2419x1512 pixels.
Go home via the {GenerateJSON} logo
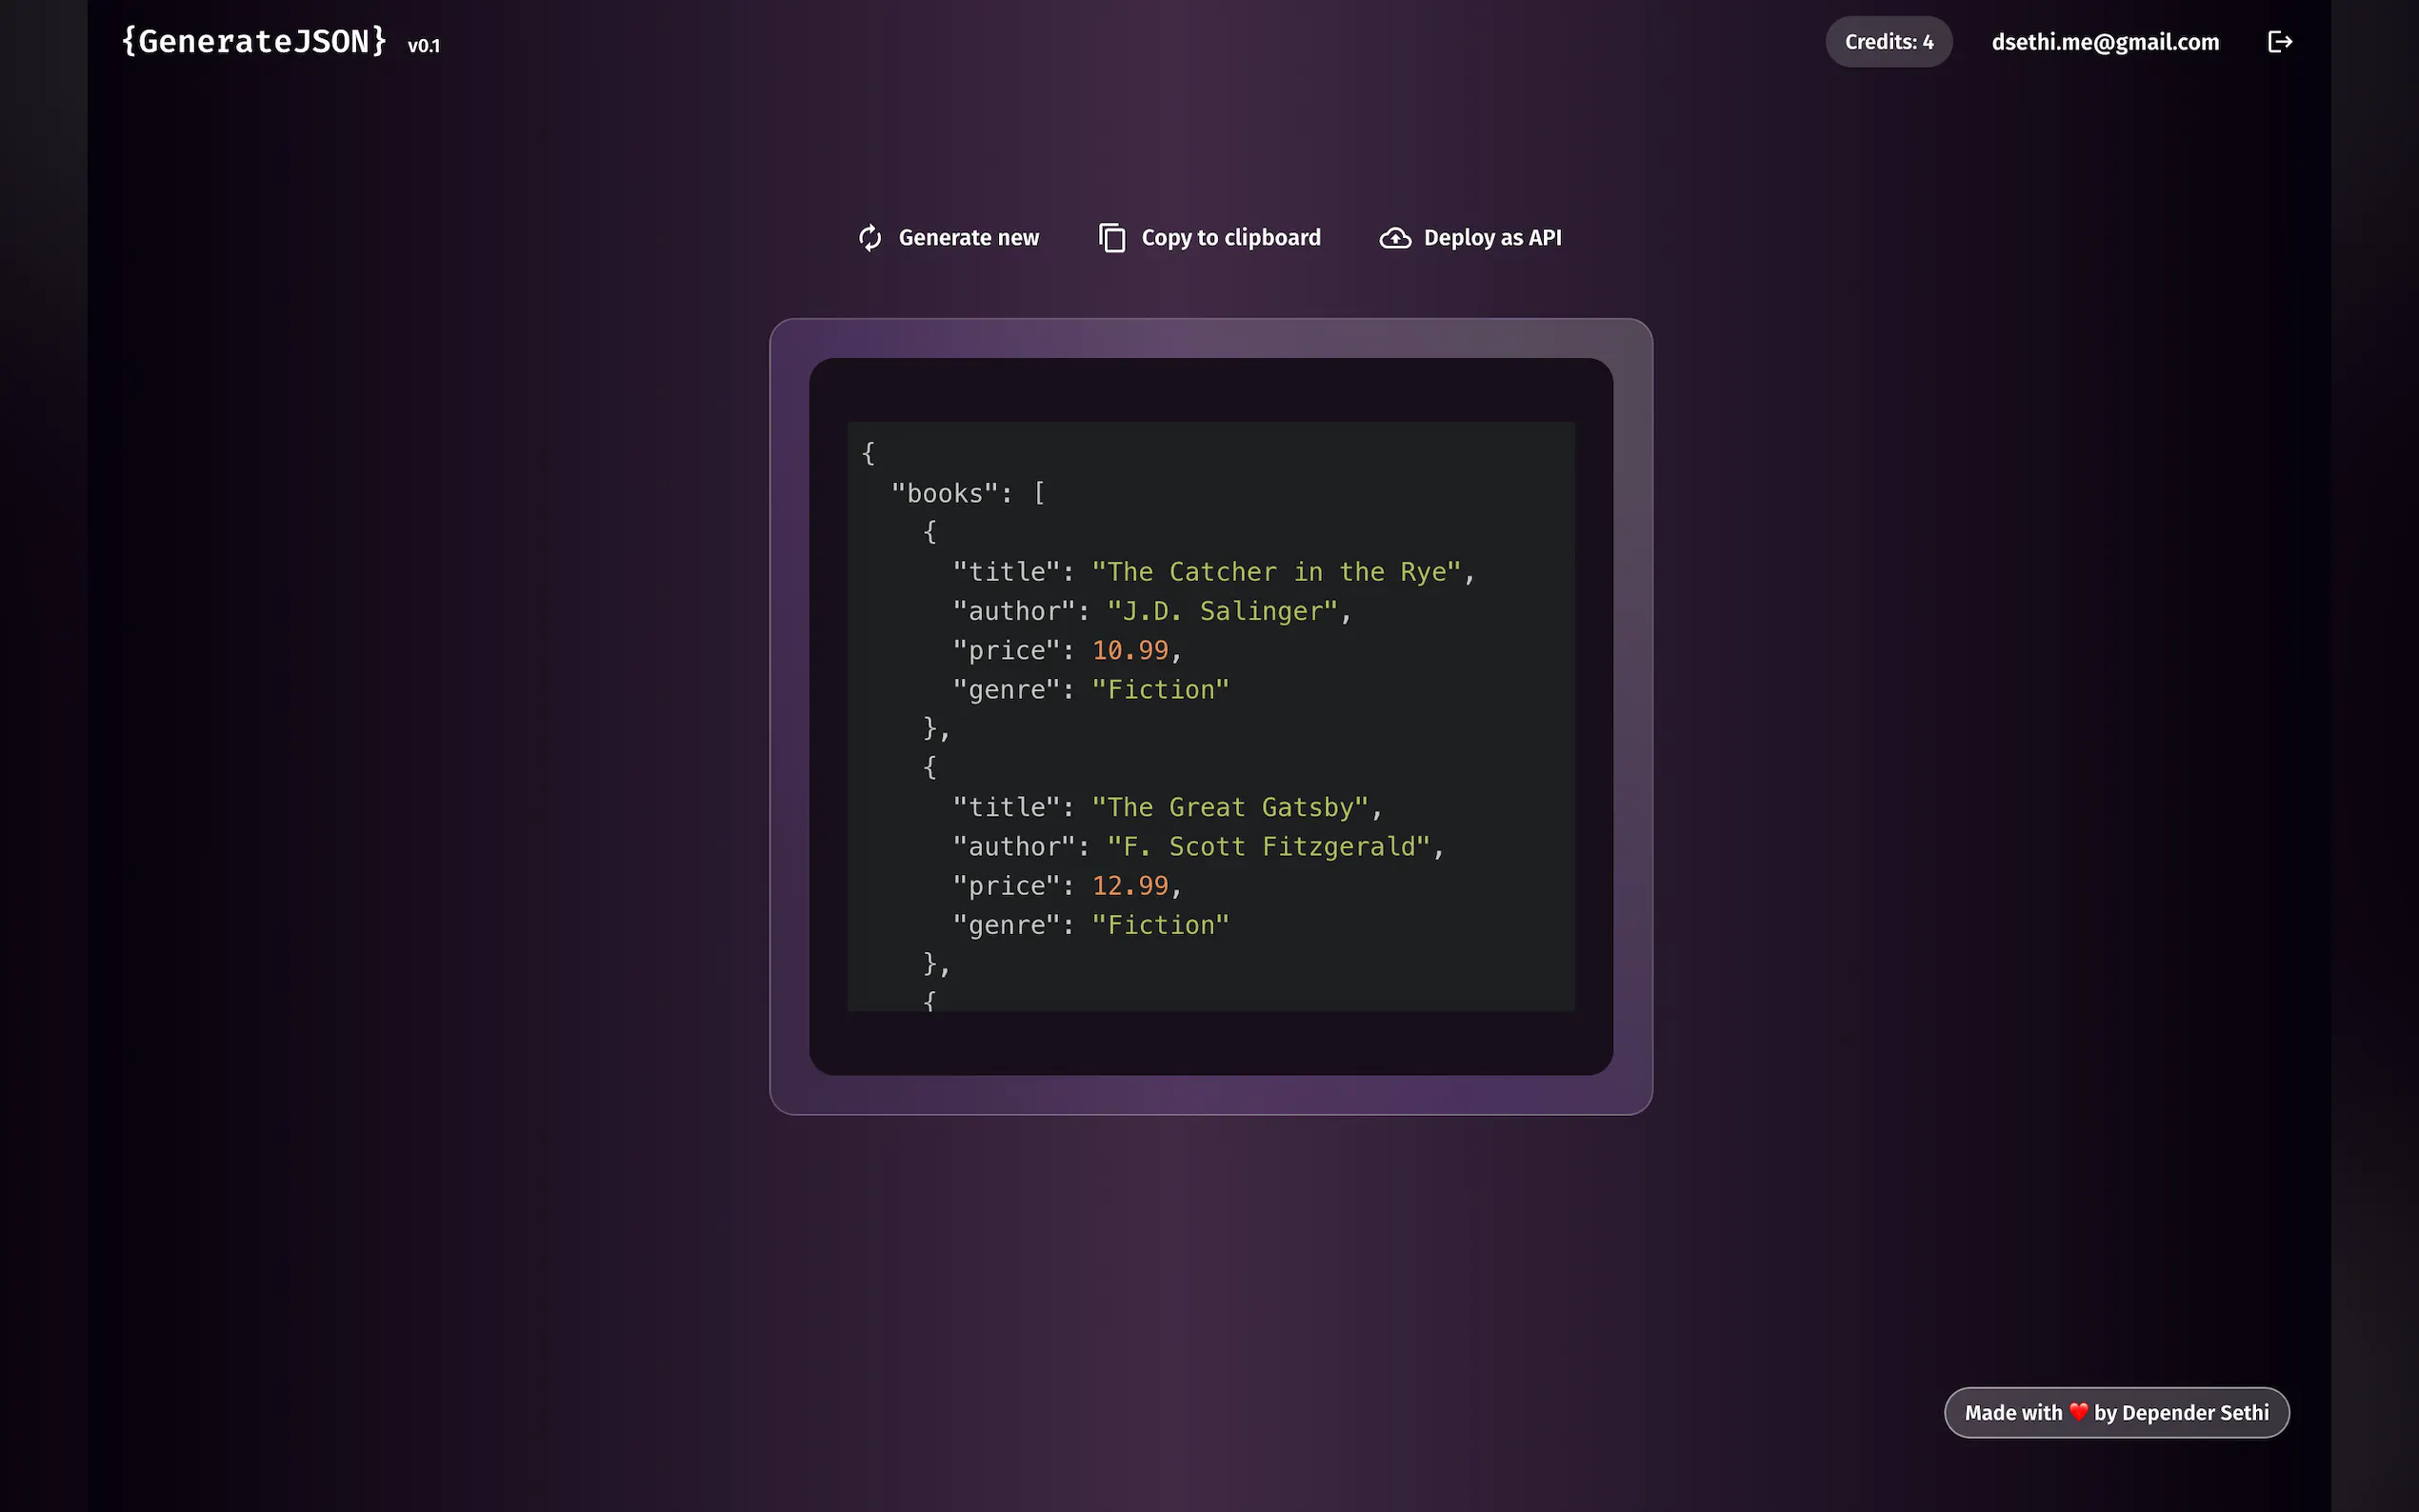pos(253,41)
